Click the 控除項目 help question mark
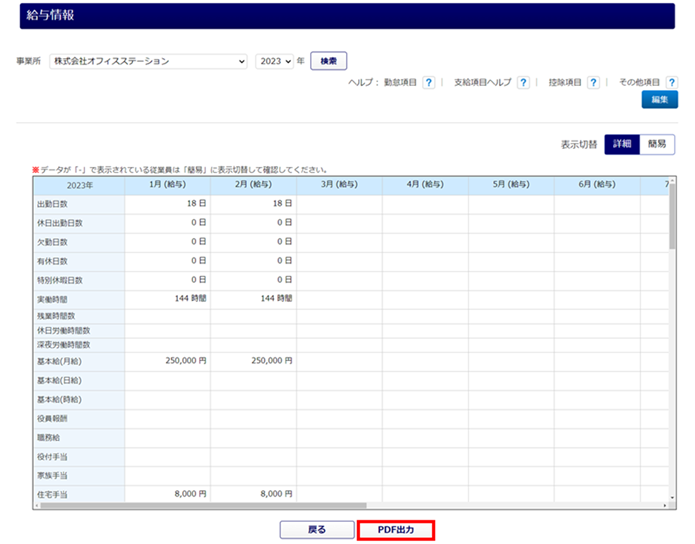This screenshot has height=544, width=695. point(593,83)
